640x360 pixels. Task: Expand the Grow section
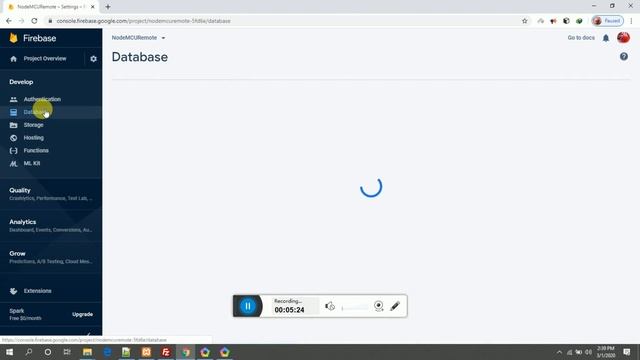click(x=51, y=257)
